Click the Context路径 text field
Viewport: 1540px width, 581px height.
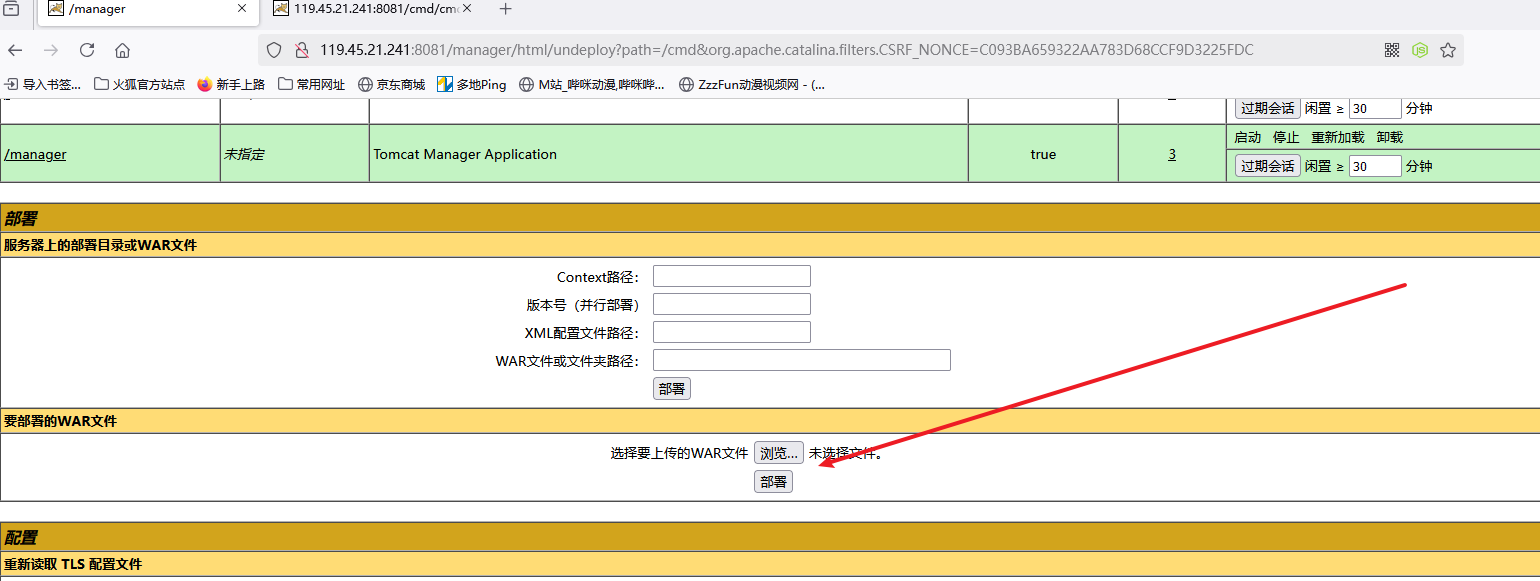(731, 276)
